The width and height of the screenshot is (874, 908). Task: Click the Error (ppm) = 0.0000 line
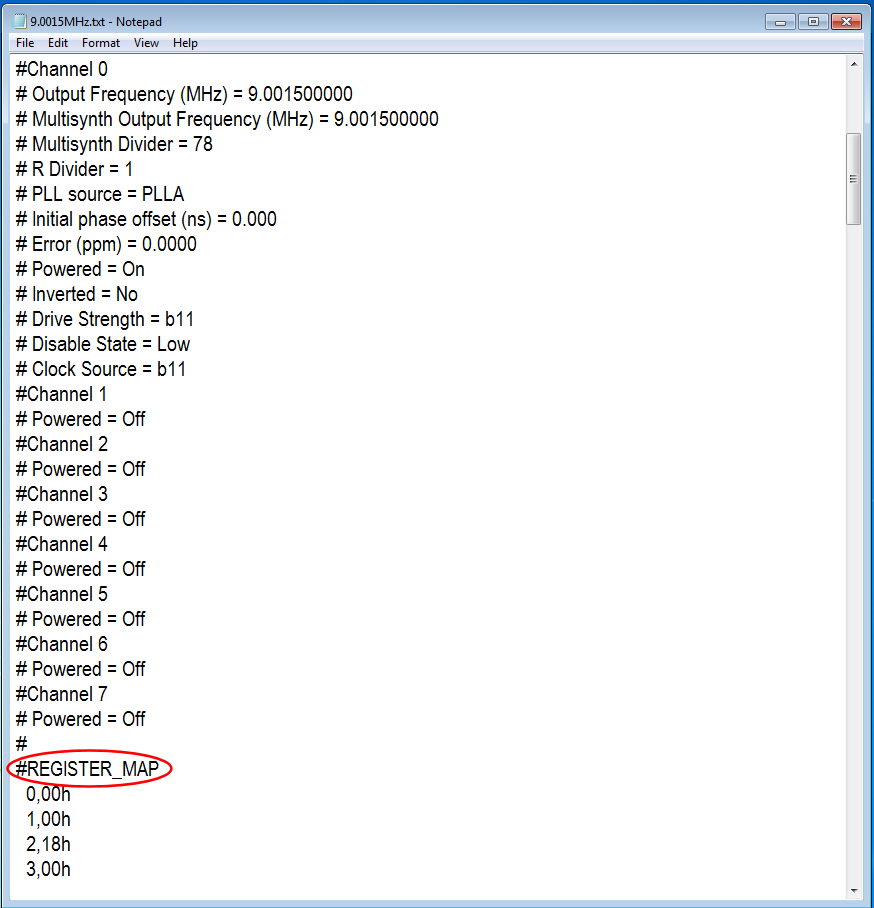click(x=106, y=244)
